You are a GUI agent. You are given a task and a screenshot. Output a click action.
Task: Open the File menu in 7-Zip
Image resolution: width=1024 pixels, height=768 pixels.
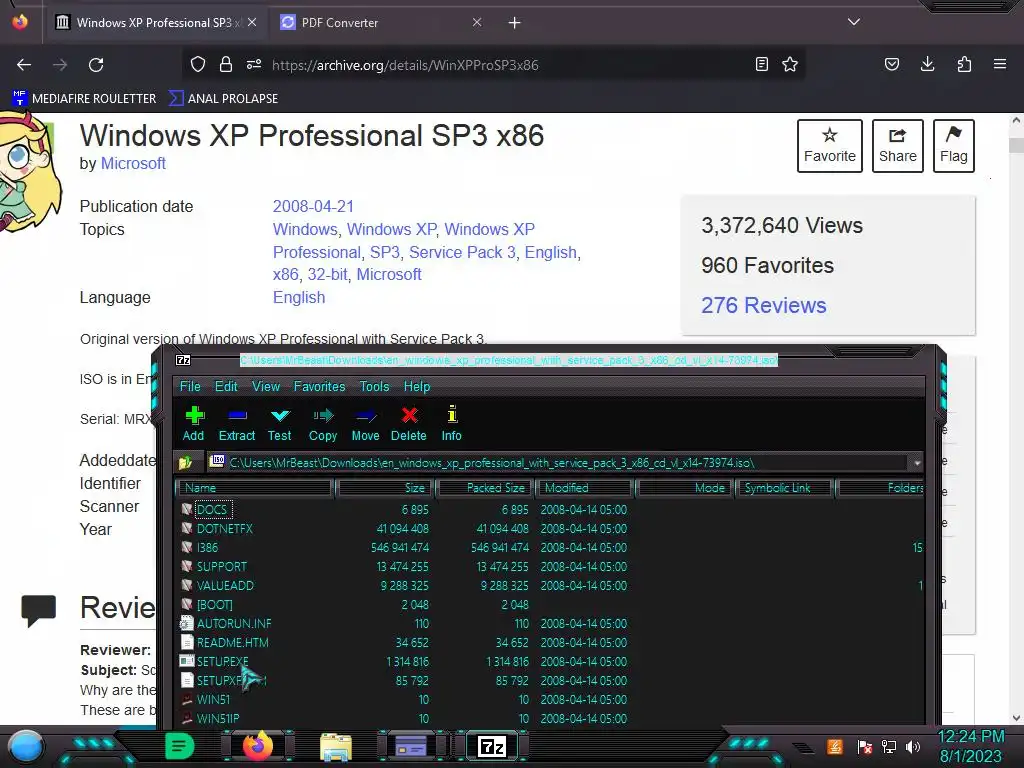coord(190,387)
